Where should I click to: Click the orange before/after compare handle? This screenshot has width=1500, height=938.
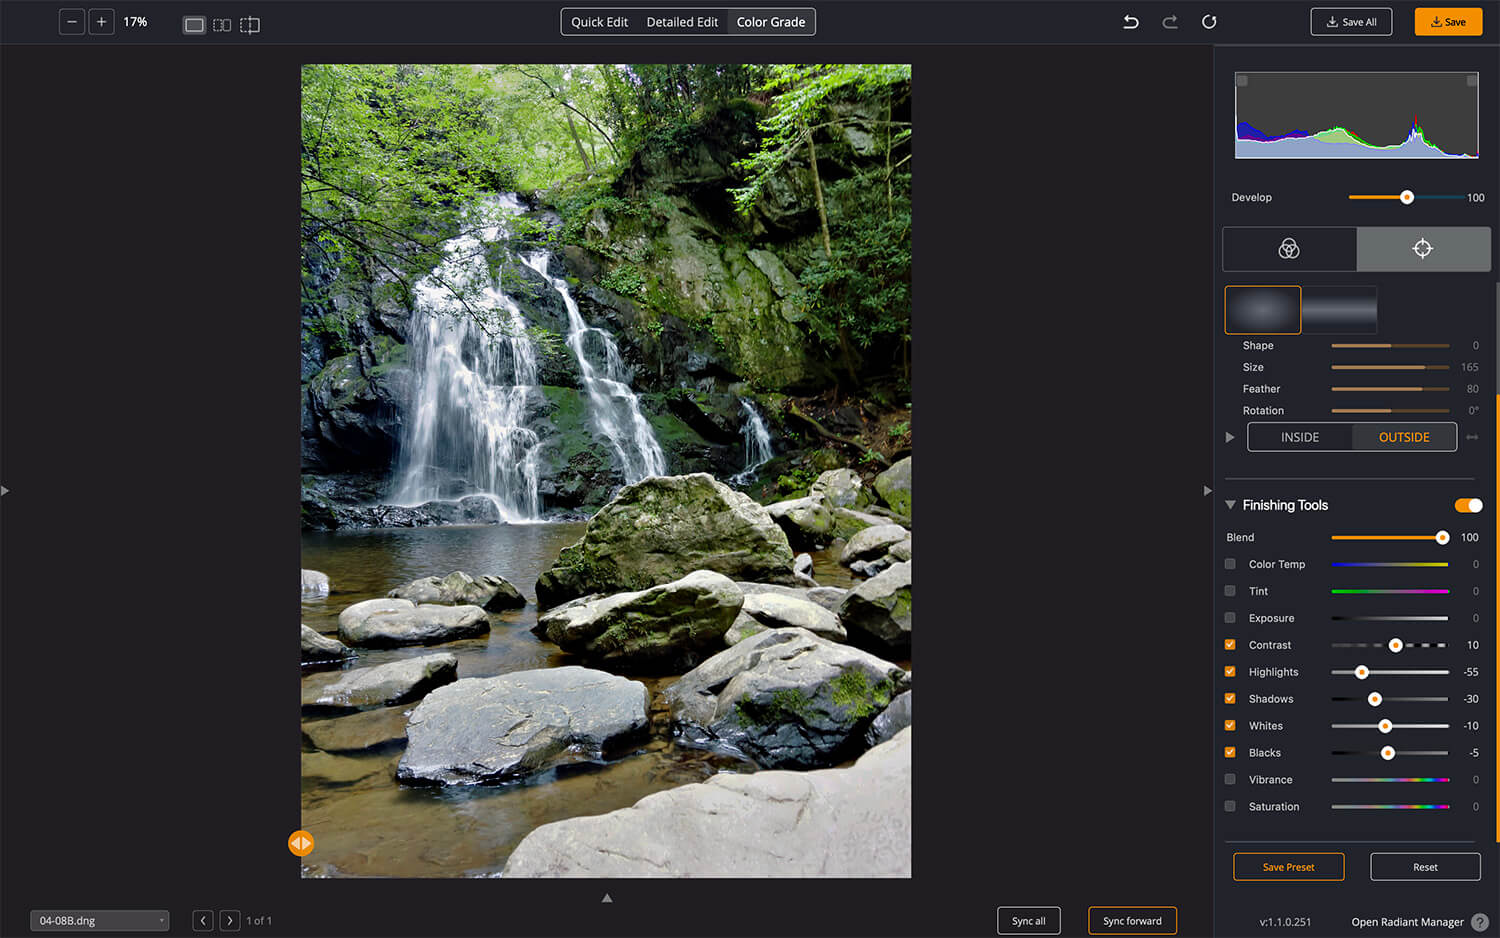(301, 843)
